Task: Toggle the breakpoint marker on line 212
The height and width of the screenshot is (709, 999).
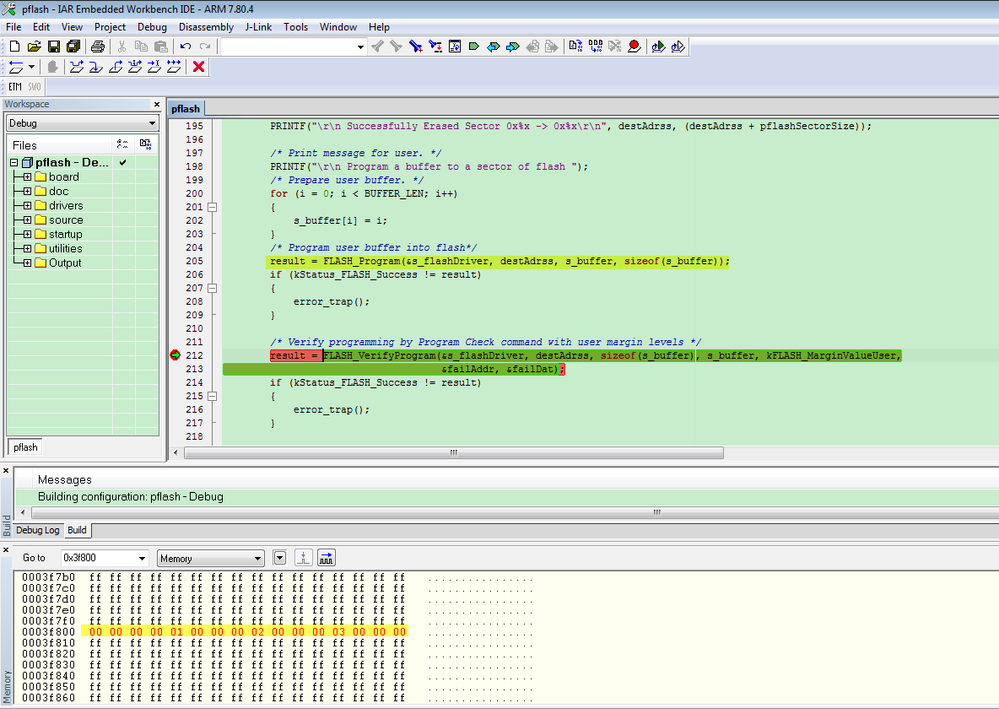Action: tap(176, 355)
